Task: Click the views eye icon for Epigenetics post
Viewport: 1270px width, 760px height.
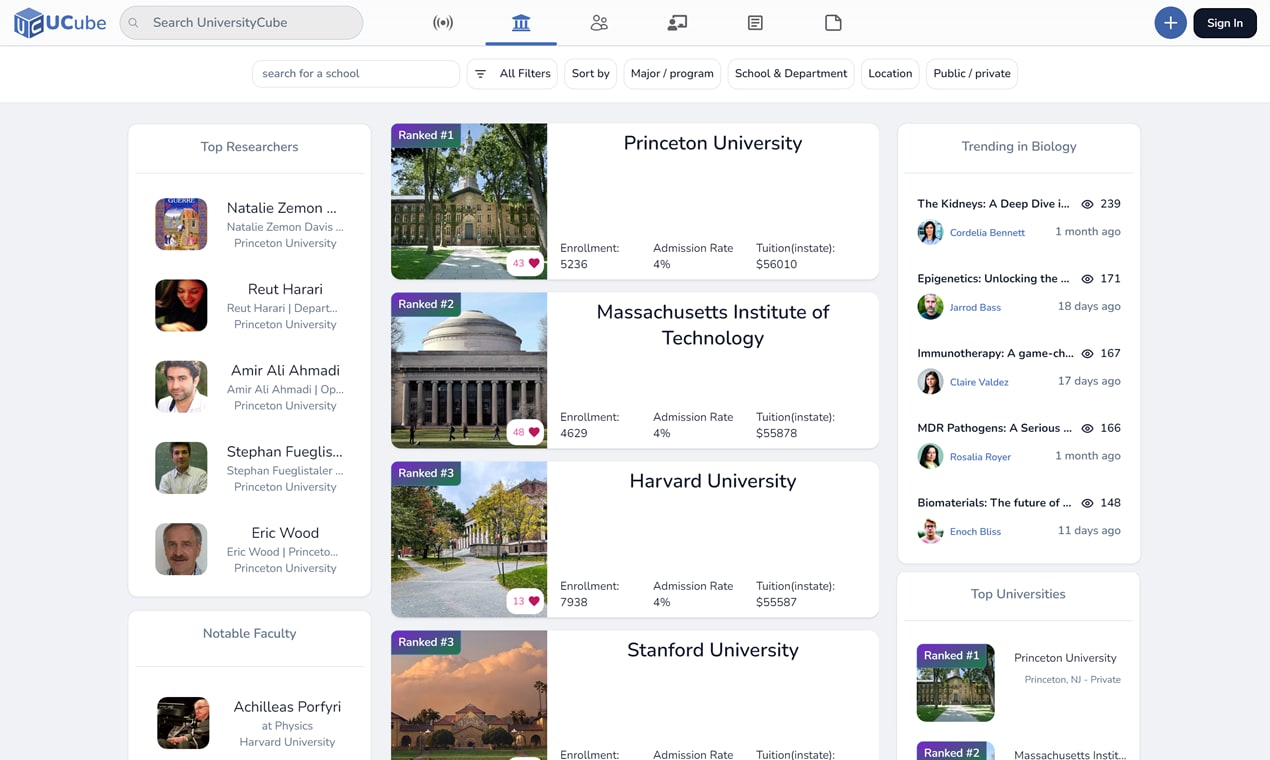Action: coord(1087,279)
